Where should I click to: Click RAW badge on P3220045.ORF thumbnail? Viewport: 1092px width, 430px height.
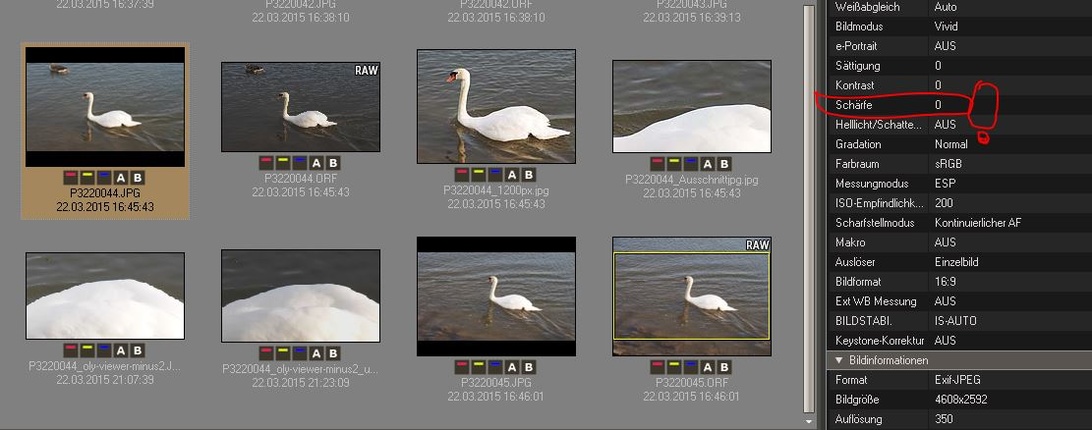click(757, 245)
